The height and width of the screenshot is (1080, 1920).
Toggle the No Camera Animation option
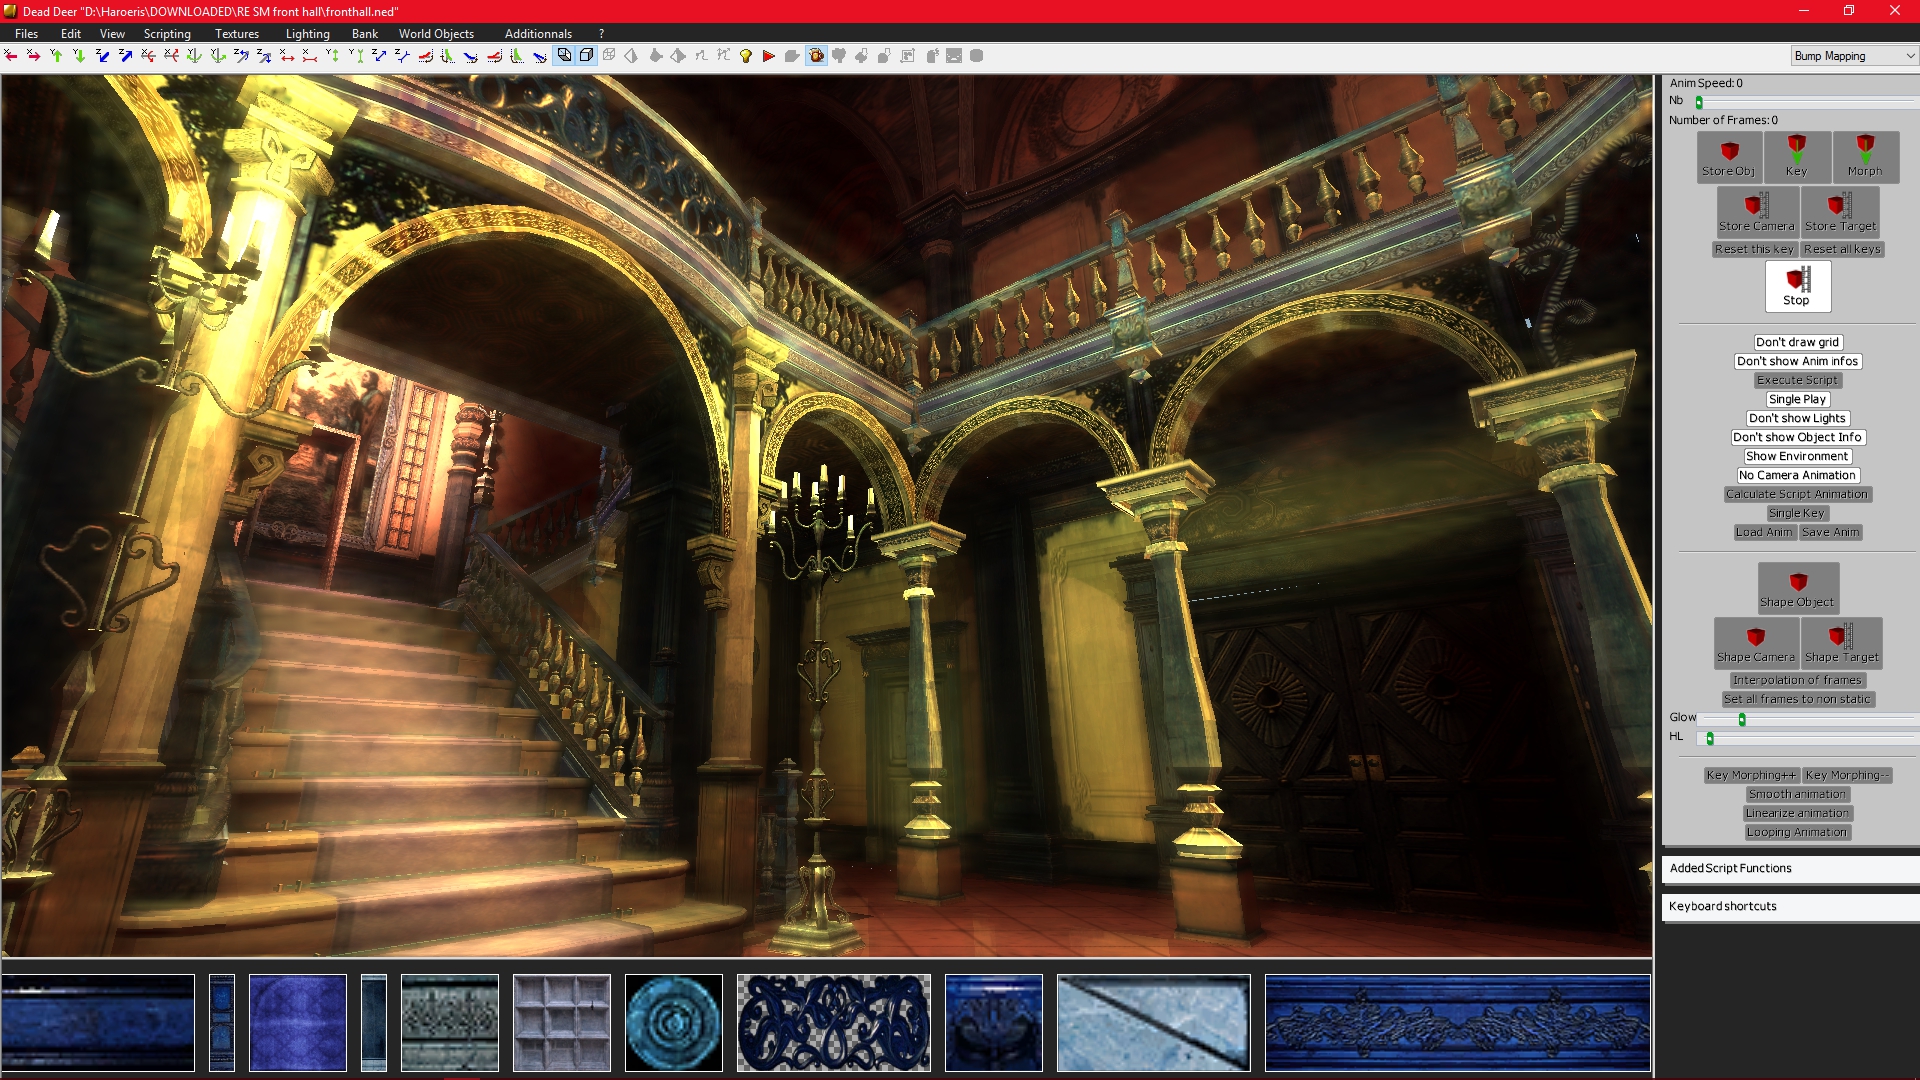[1797, 475]
